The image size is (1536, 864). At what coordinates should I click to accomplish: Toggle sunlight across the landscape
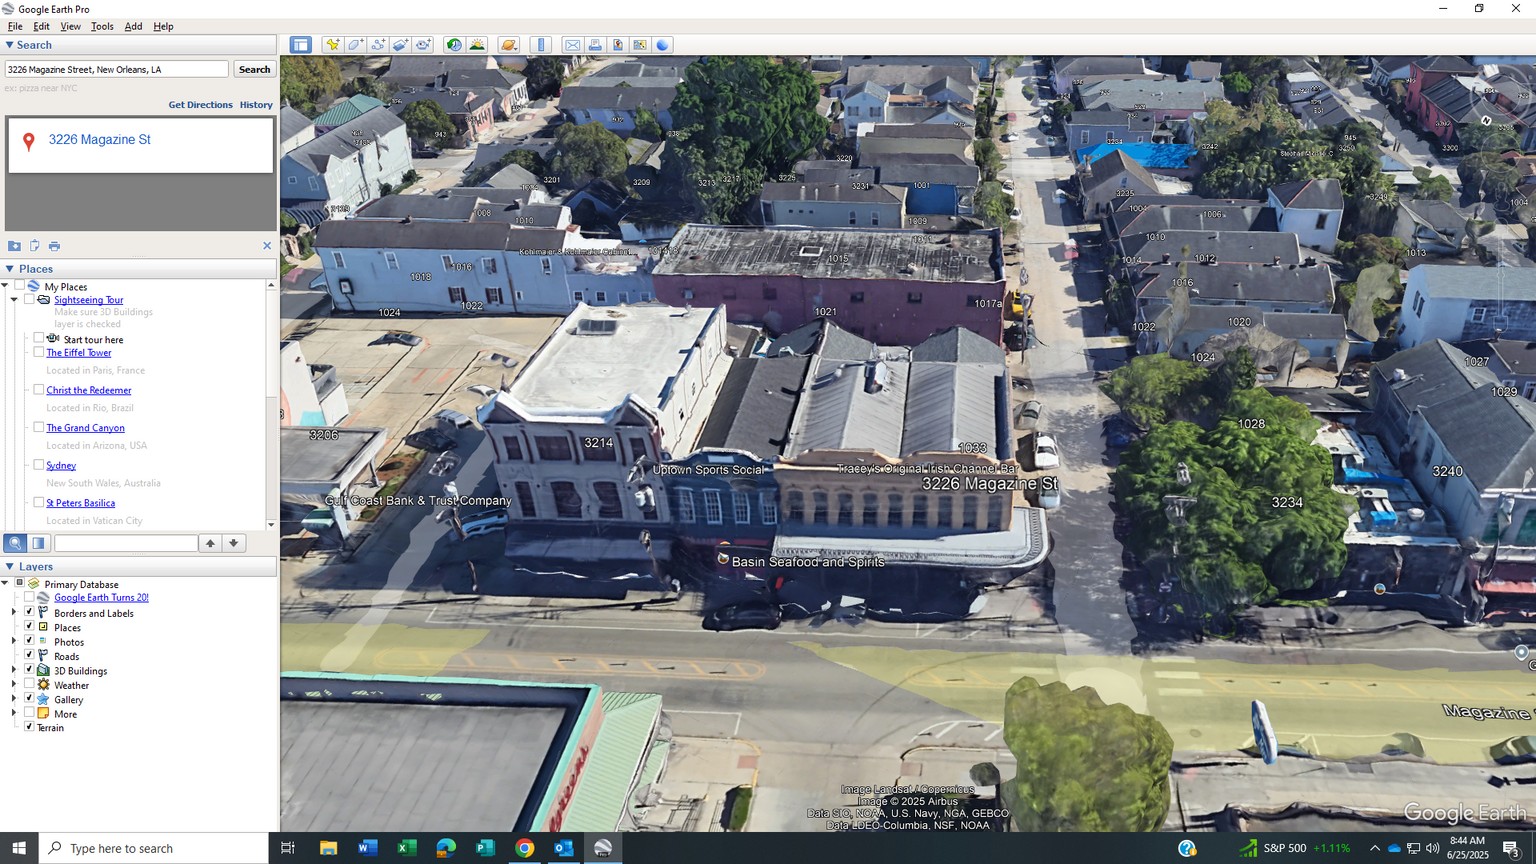point(477,45)
